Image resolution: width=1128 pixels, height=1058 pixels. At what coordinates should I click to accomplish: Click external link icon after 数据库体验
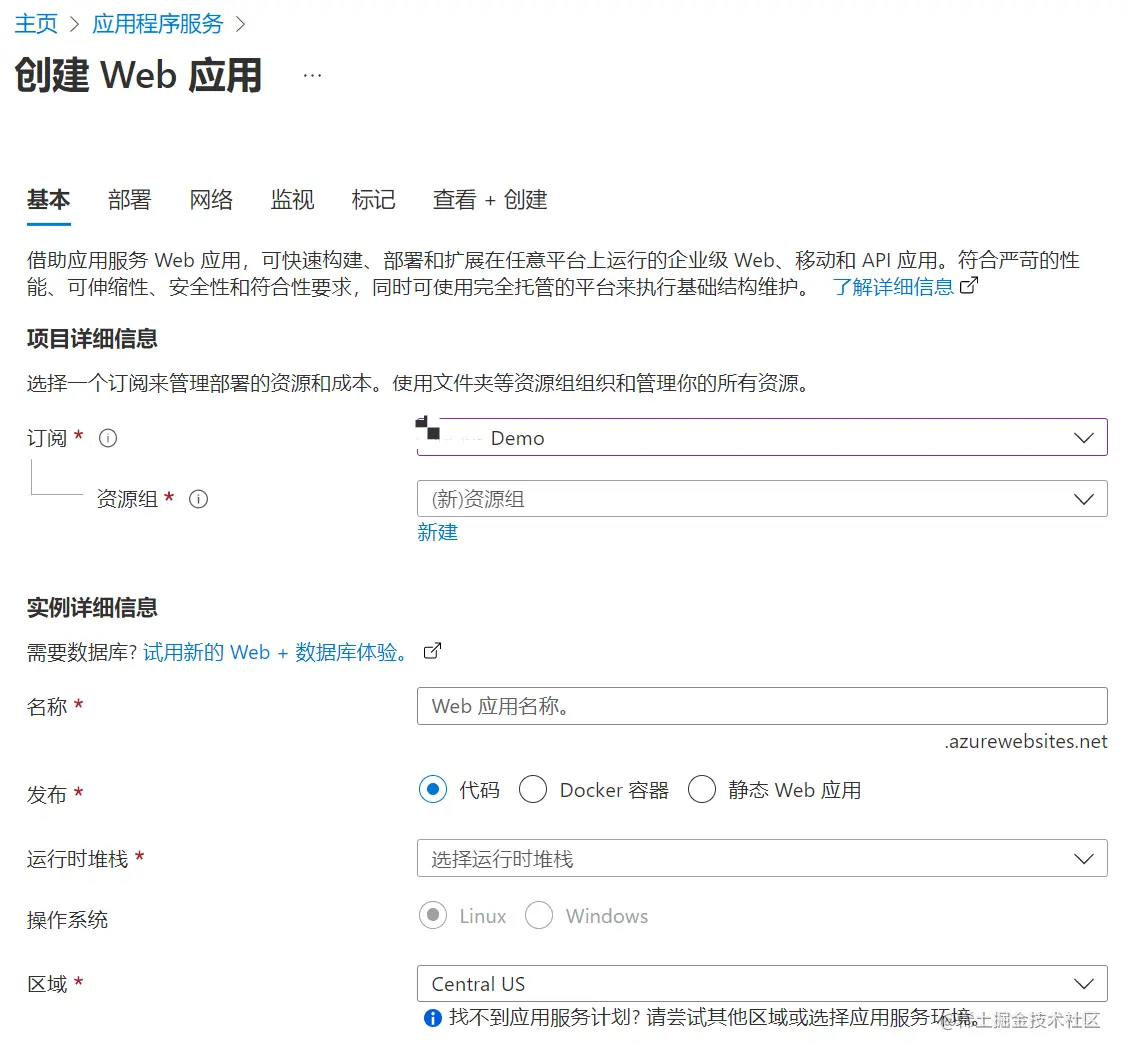432,651
